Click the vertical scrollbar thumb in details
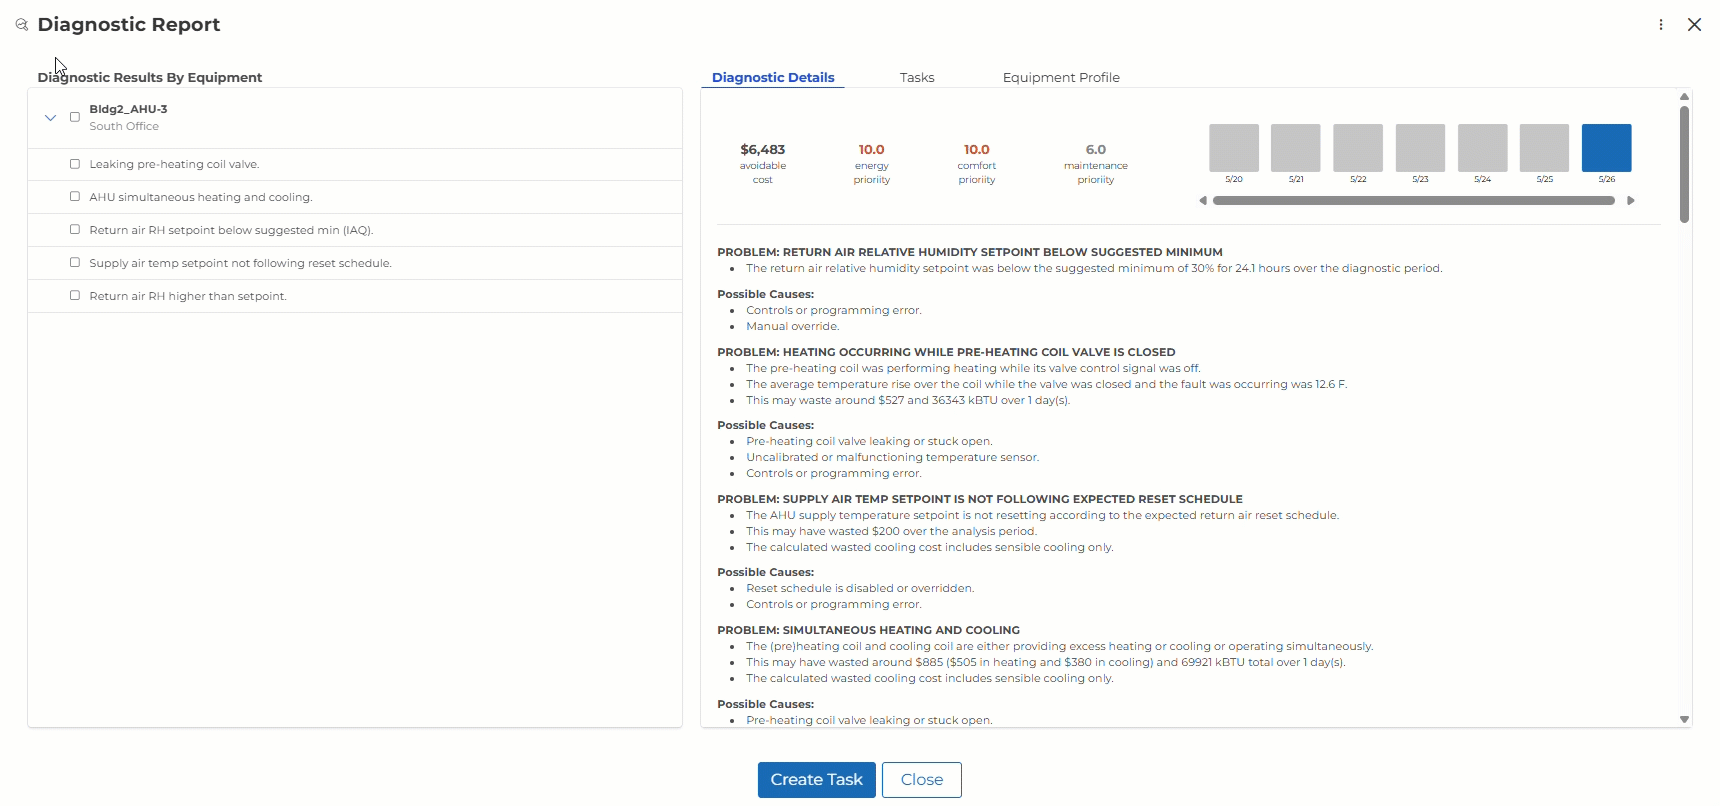Screen dimensions: 1720x806 (x=1685, y=164)
